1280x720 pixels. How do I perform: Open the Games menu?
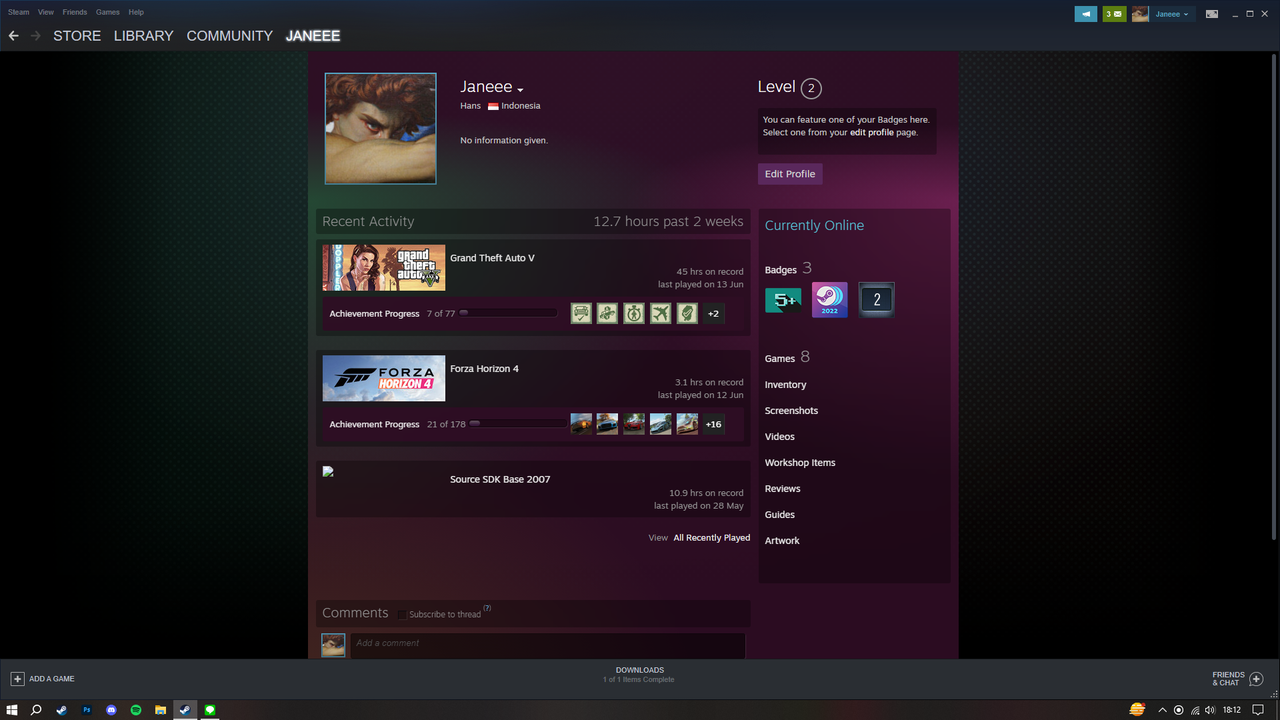click(x=108, y=12)
